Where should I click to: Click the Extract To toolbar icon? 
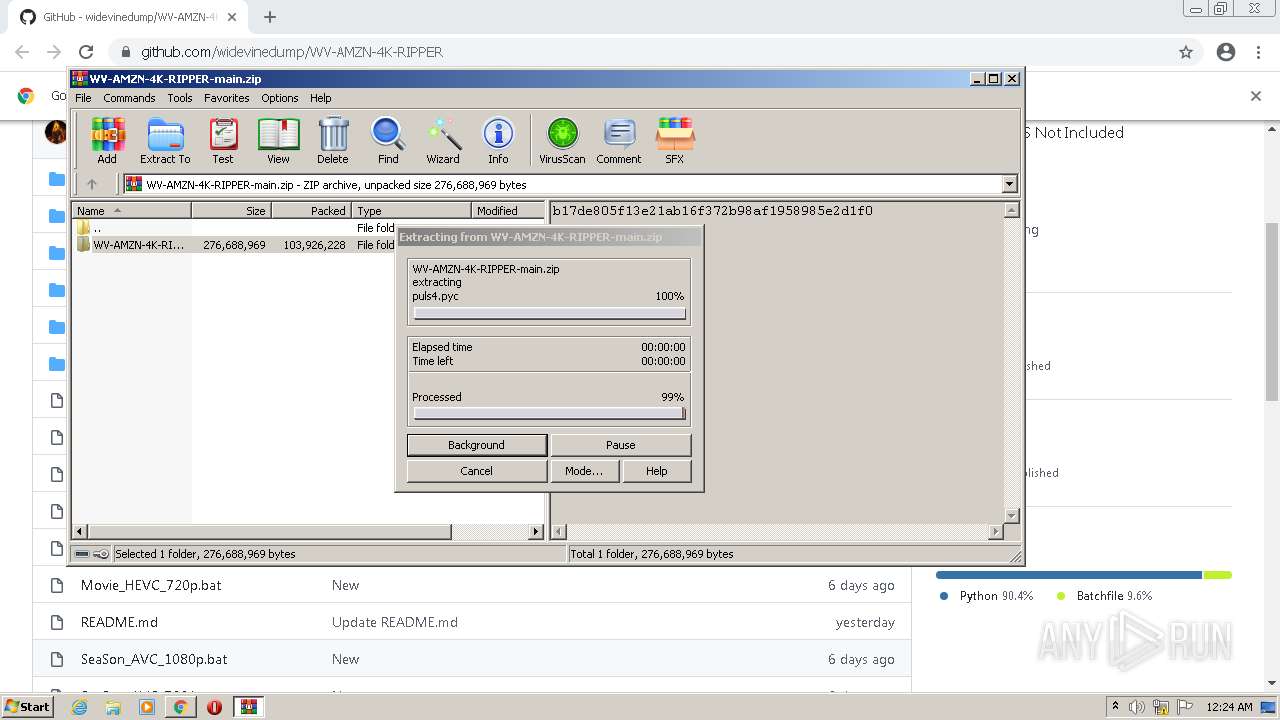(165, 140)
